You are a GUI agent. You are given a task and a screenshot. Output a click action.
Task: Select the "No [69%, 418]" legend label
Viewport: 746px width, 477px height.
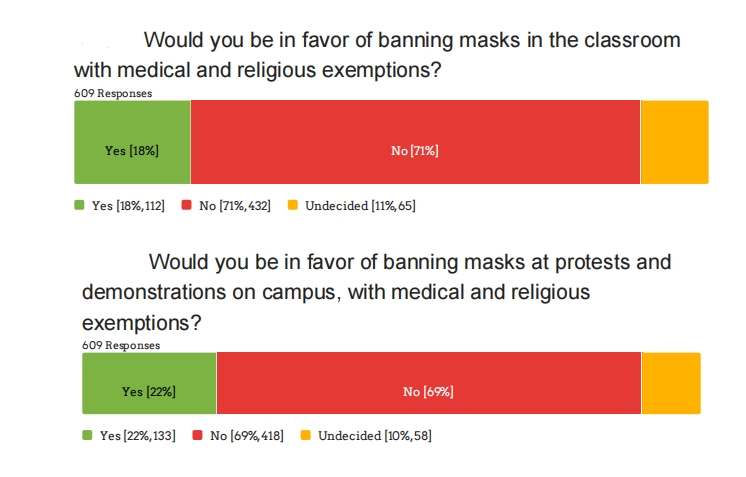click(x=247, y=436)
